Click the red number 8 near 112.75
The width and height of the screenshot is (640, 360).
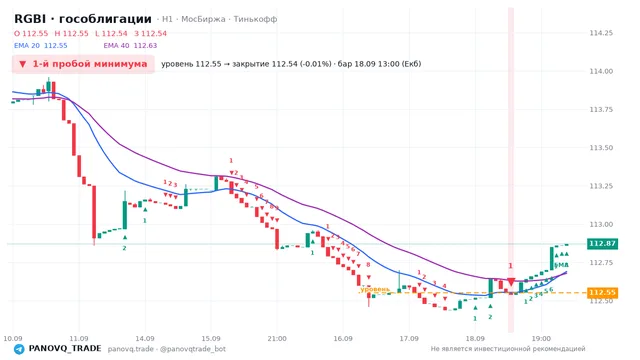[x=368, y=264]
